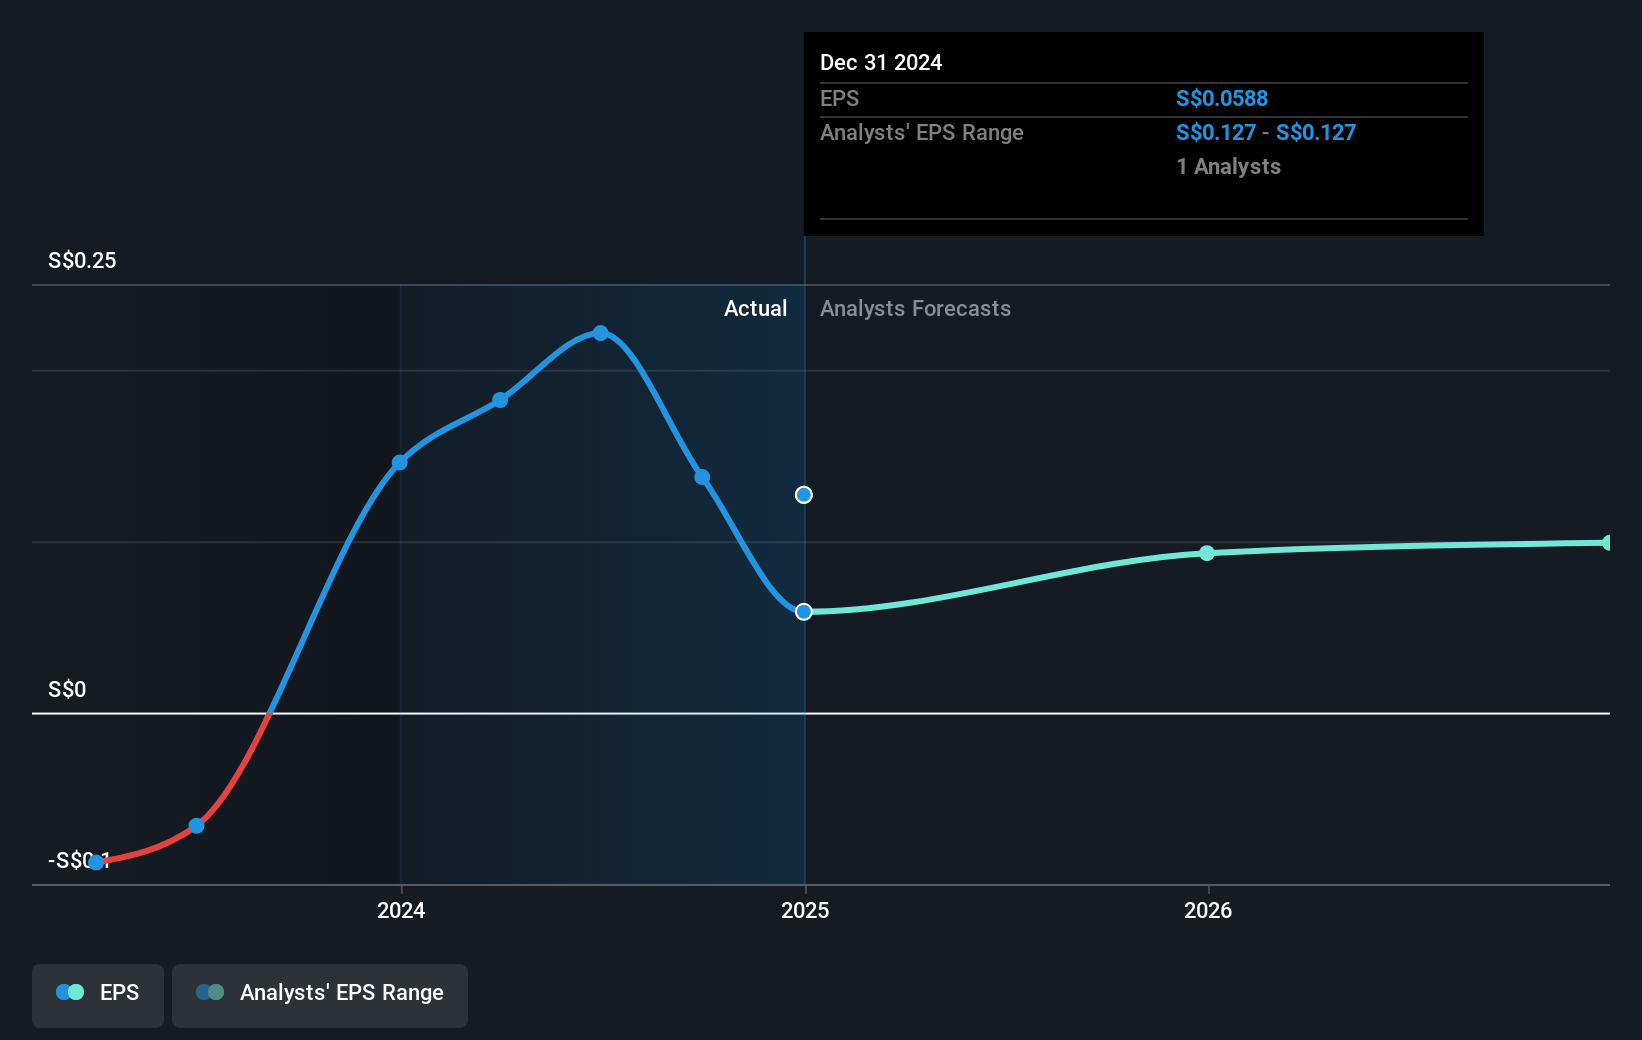The width and height of the screenshot is (1642, 1040).
Task: Click the highlighted Dec 2024 EPS point on line
Action: 804,611
